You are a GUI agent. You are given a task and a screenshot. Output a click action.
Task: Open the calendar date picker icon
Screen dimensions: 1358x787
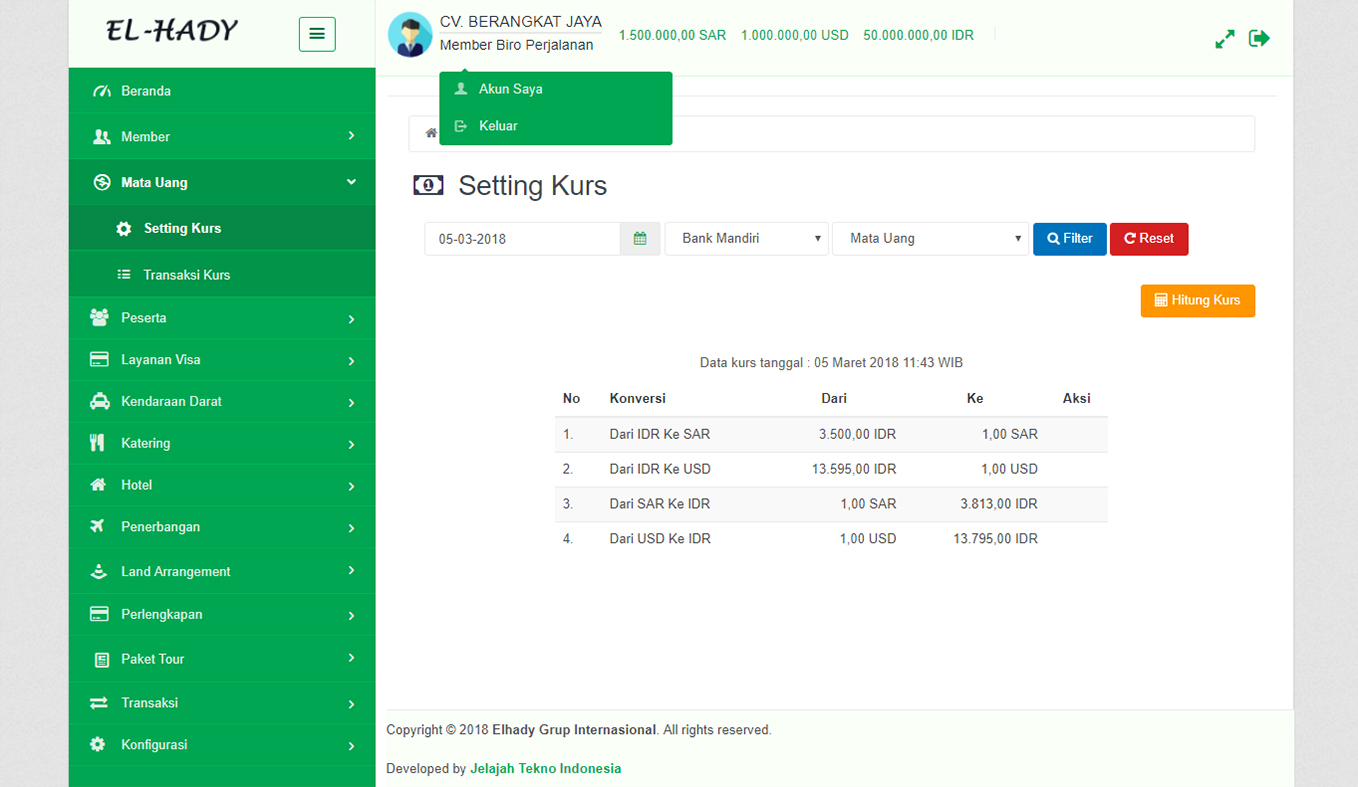[640, 239]
